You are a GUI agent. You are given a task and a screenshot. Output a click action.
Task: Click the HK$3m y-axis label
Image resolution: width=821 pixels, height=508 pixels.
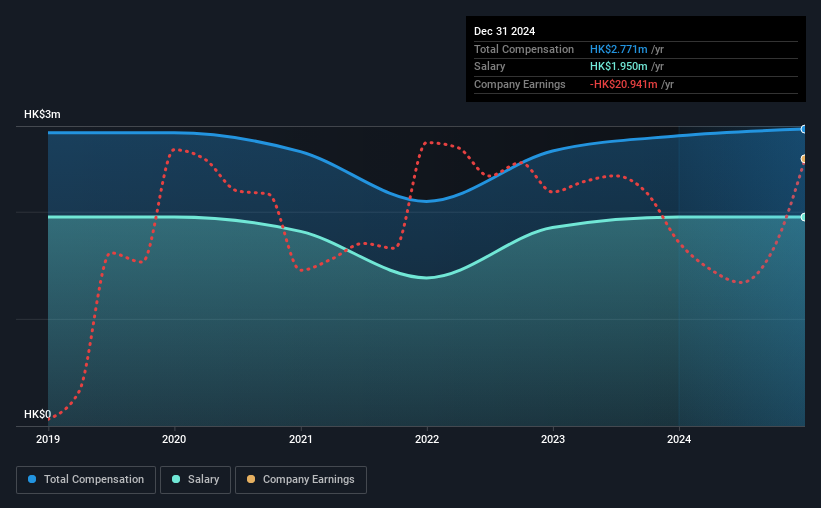42,114
